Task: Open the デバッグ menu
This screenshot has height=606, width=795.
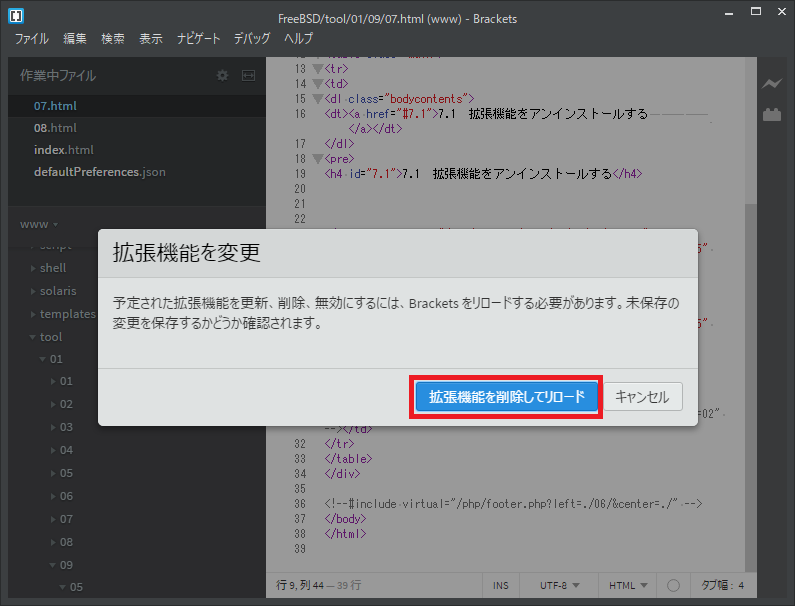Action: [x=251, y=39]
